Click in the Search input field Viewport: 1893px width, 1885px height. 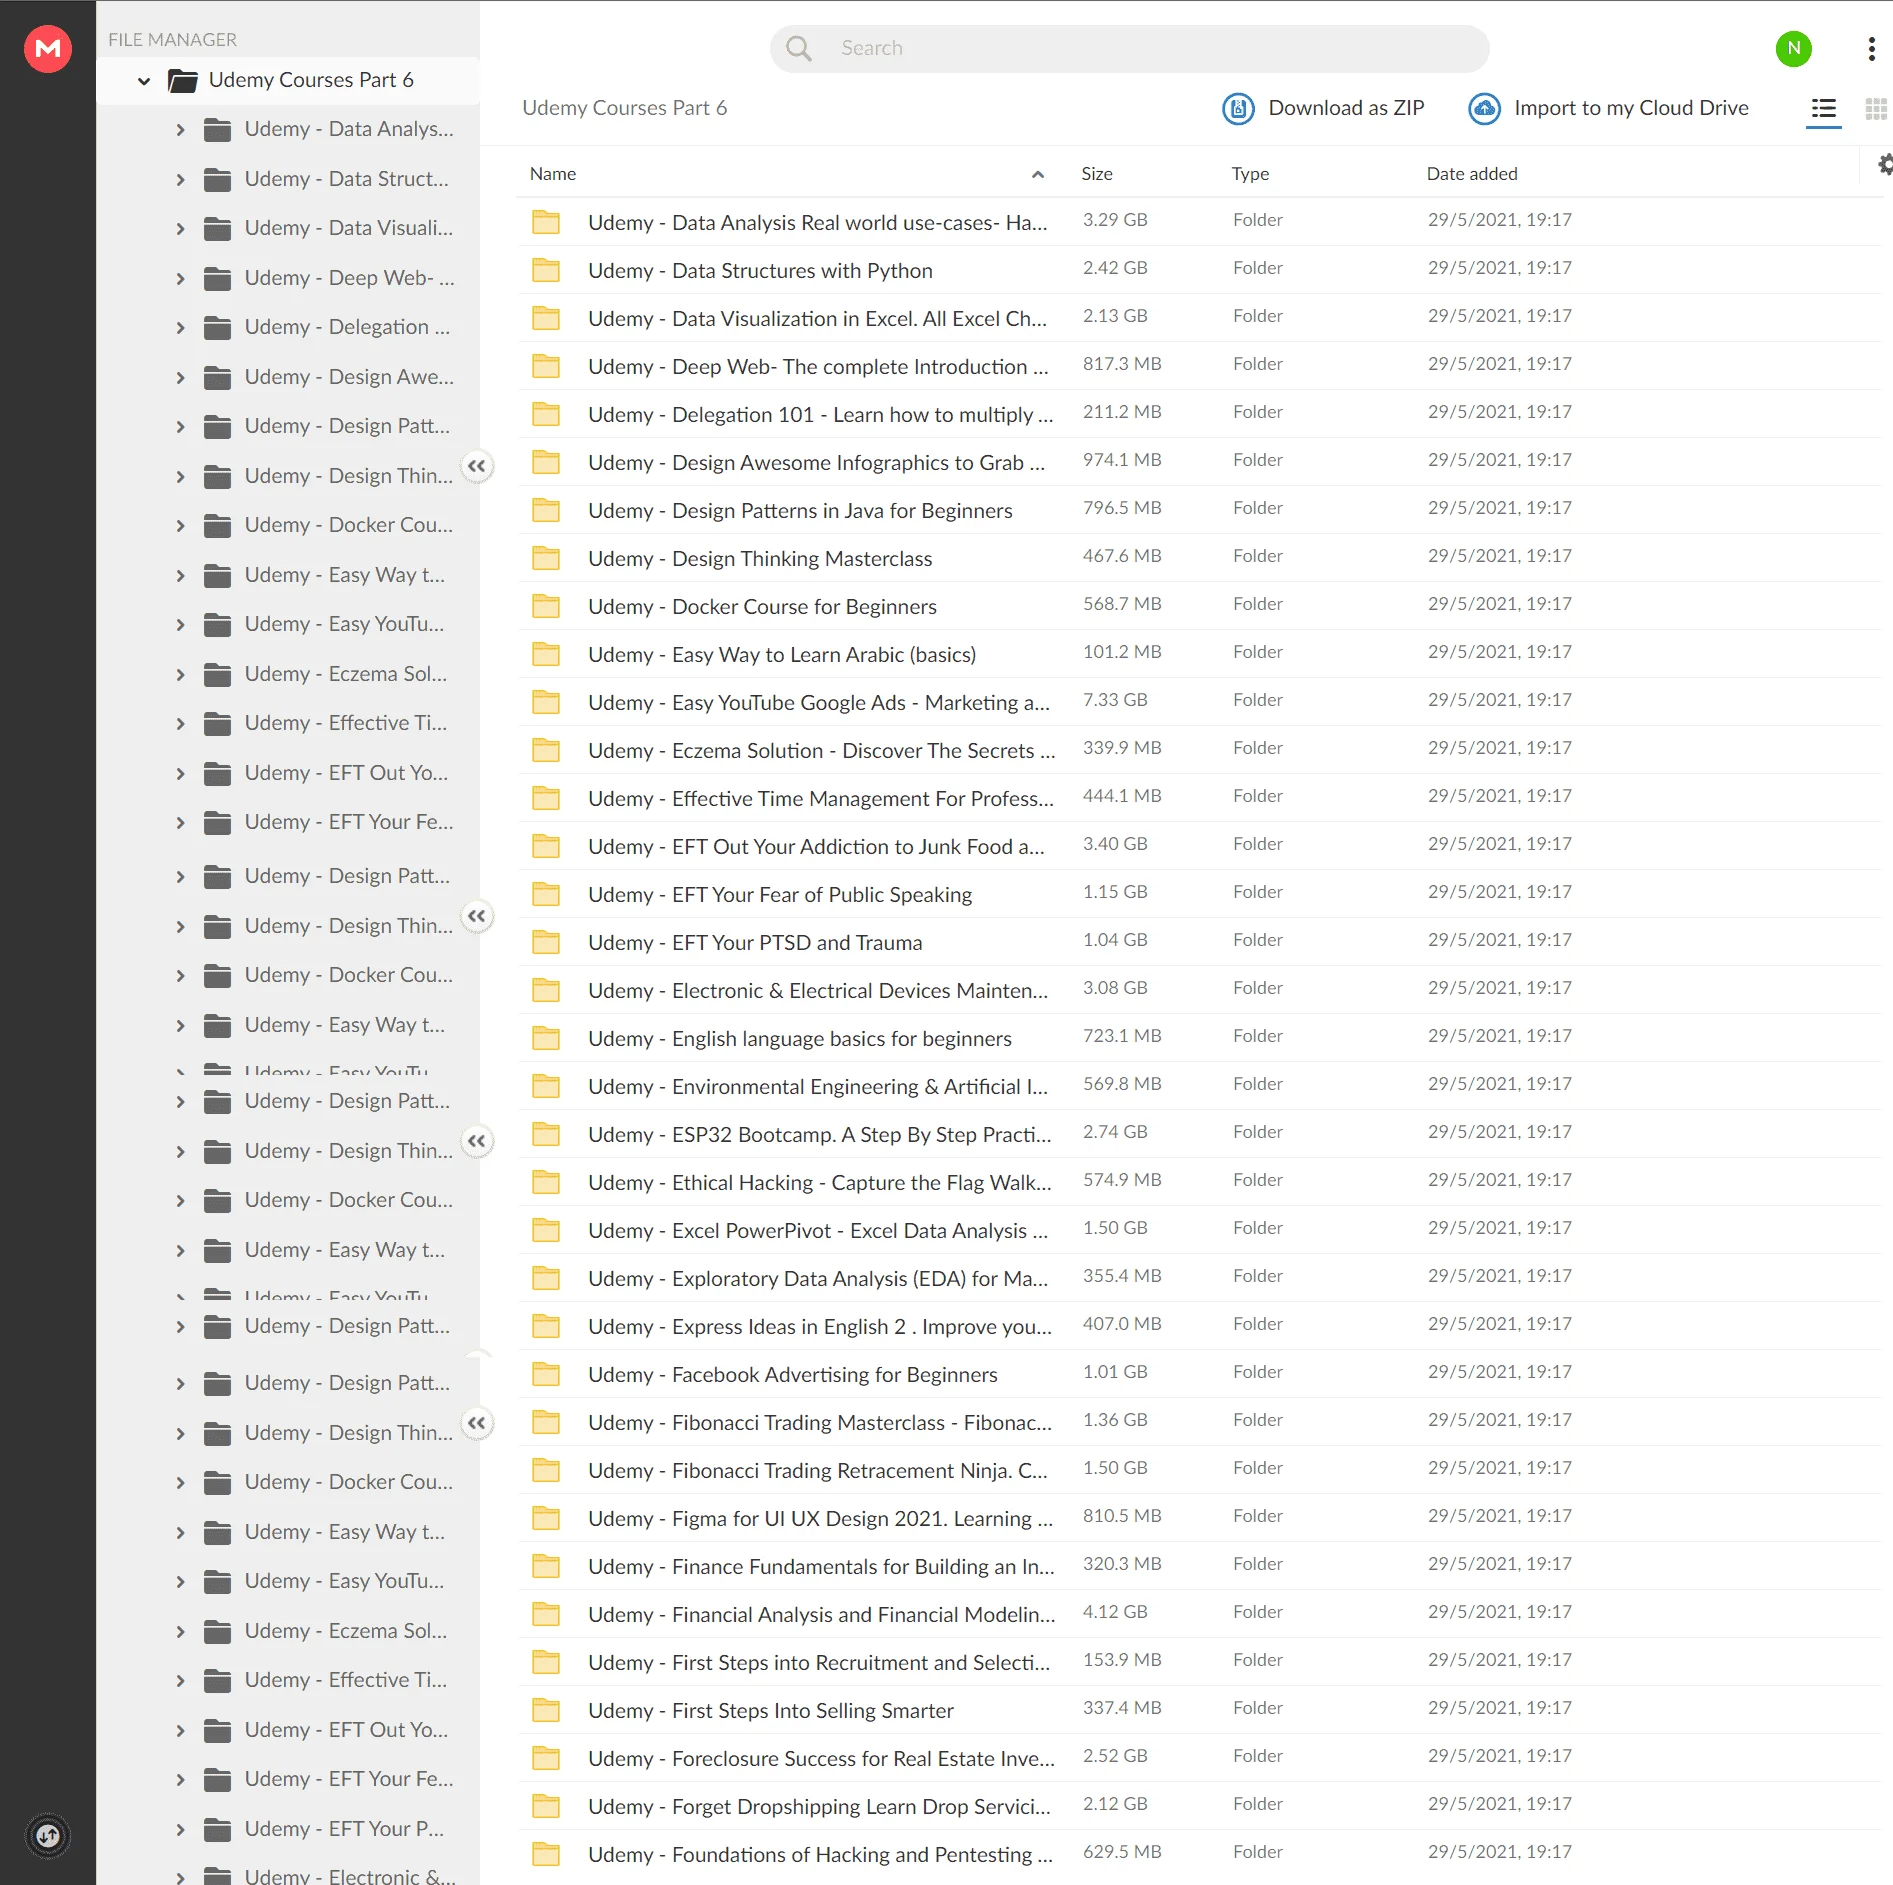click(x=1129, y=48)
